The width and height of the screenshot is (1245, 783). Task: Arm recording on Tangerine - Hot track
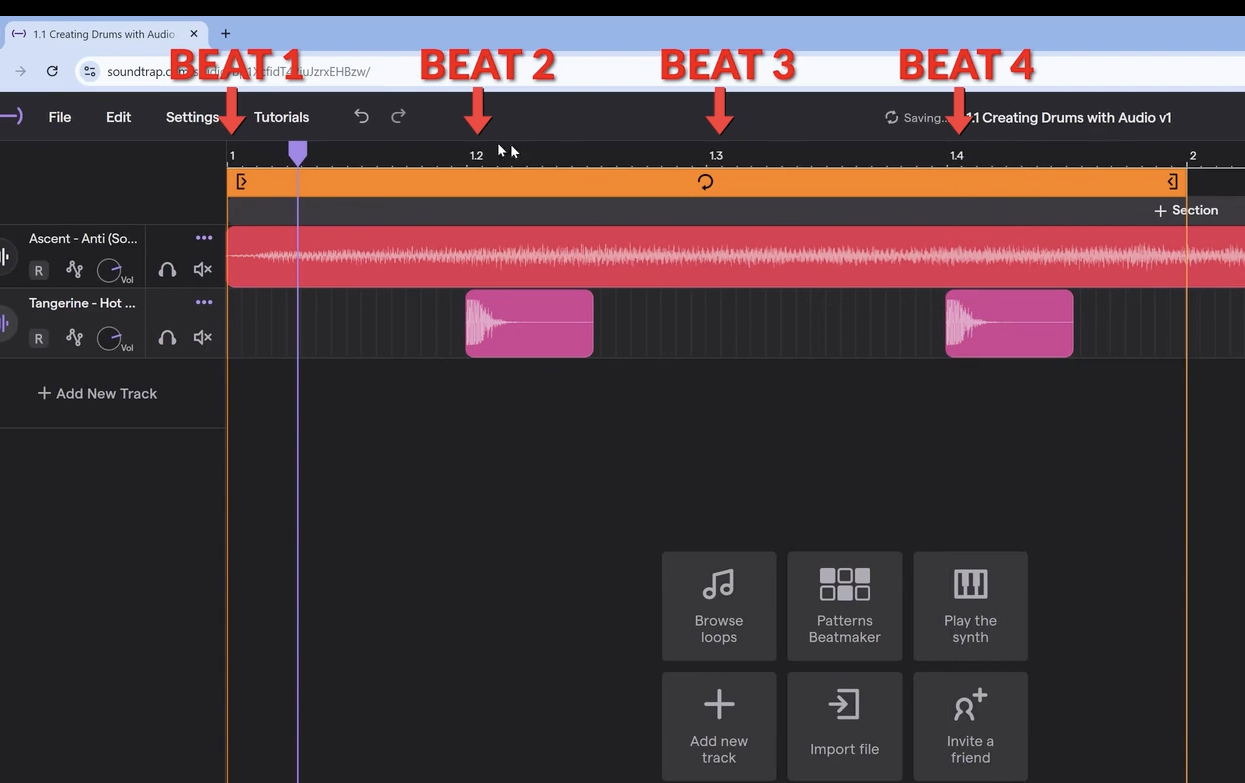[38, 338]
